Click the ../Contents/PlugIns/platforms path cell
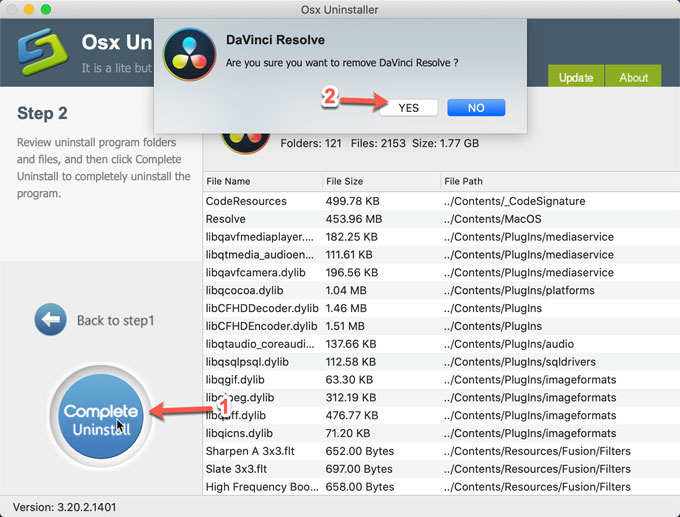Viewport: 680px width, 517px height. point(519,290)
